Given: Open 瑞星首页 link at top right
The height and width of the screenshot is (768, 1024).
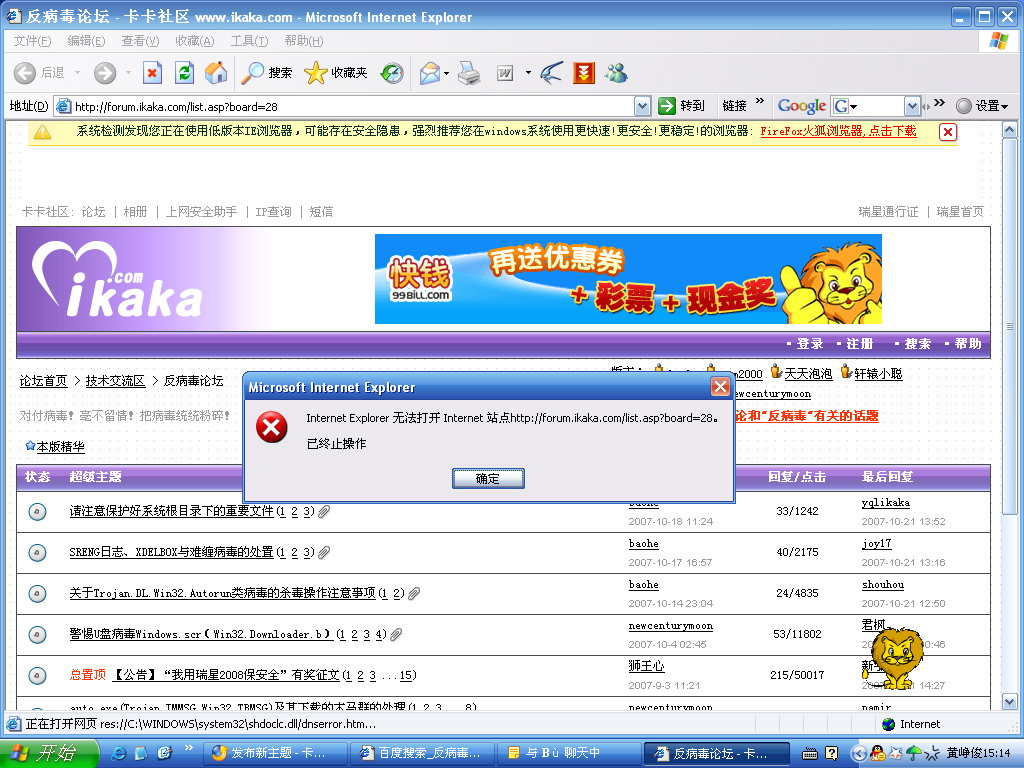Looking at the screenshot, I should [x=960, y=212].
